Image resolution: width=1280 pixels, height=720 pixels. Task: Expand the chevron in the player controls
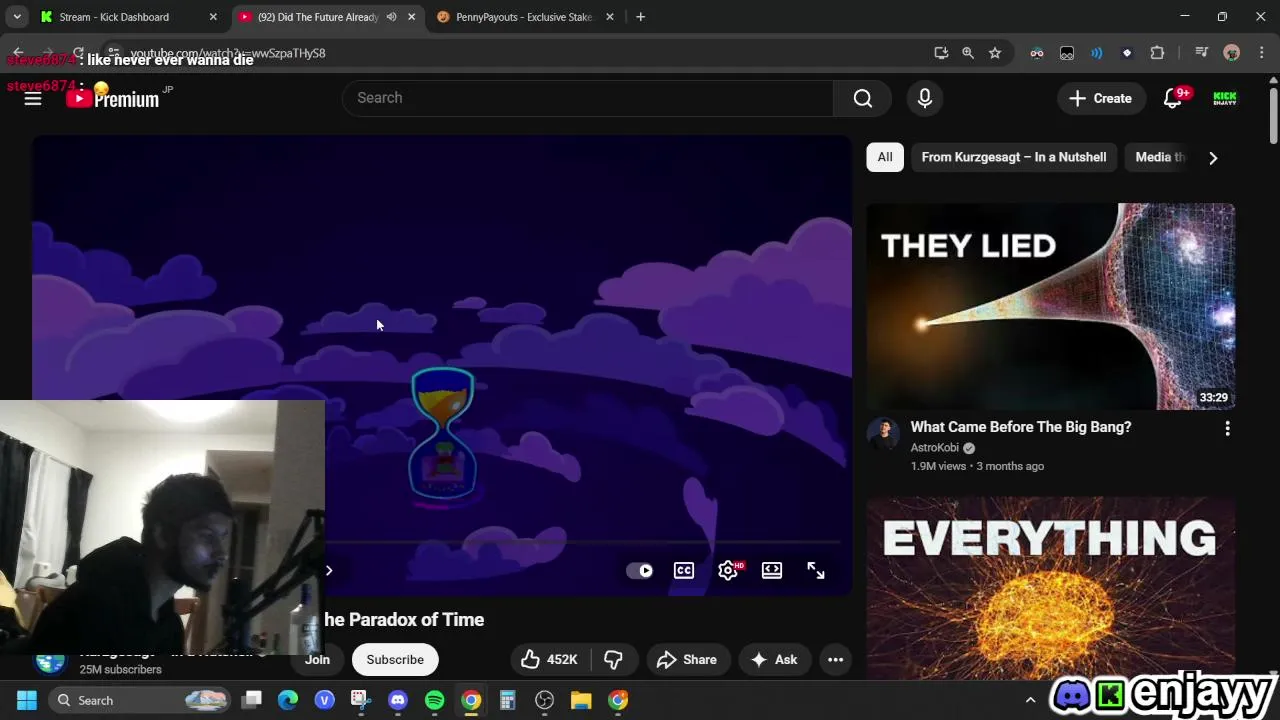click(x=329, y=570)
